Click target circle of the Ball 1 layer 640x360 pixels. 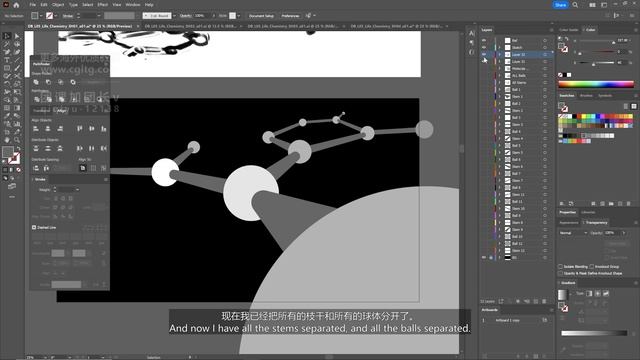(545, 89)
